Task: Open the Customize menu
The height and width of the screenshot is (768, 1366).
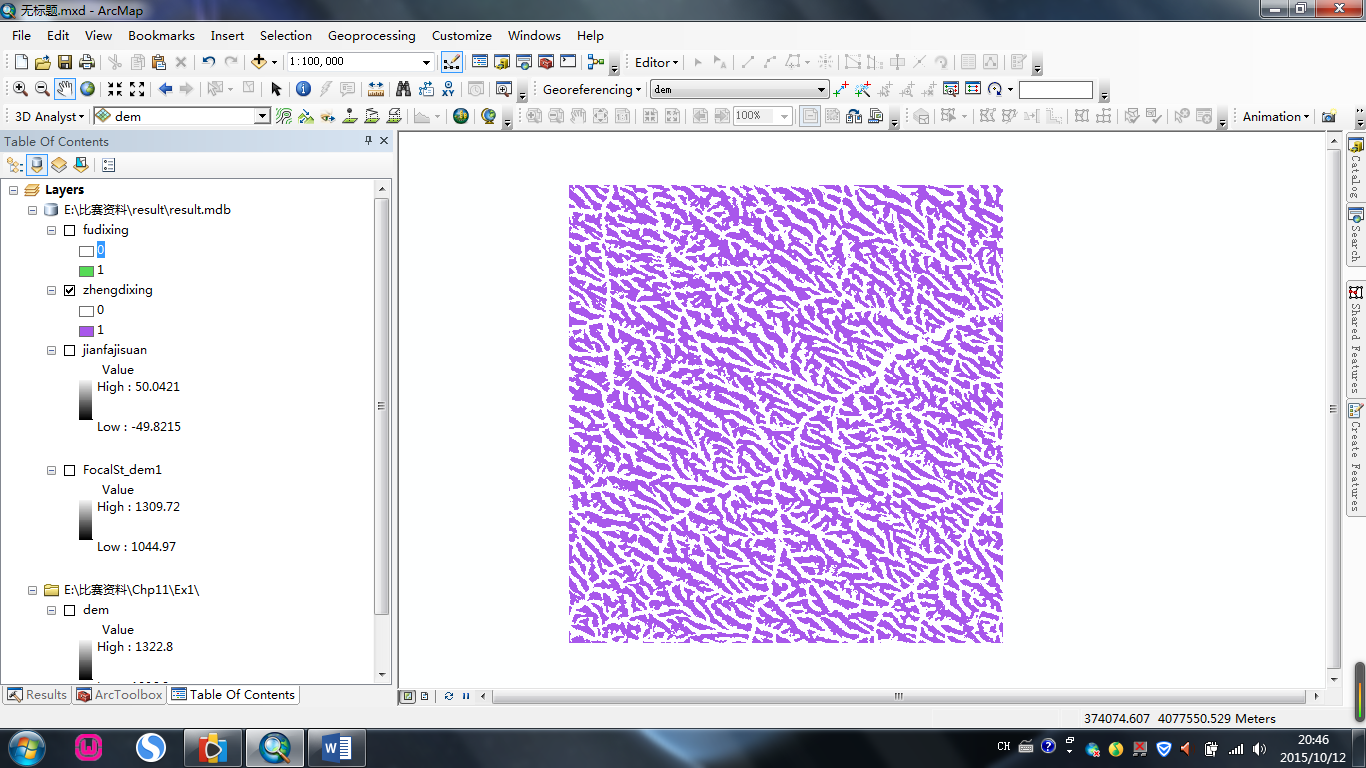Action: click(461, 35)
